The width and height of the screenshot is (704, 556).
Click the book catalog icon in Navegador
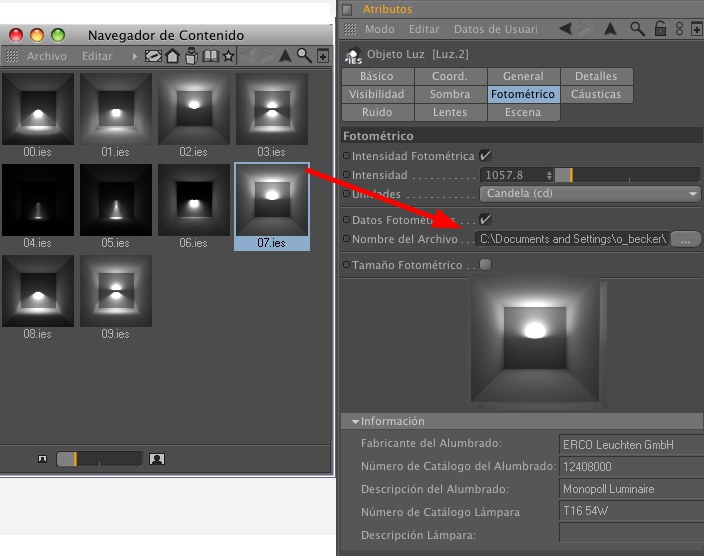click(x=210, y=56)
